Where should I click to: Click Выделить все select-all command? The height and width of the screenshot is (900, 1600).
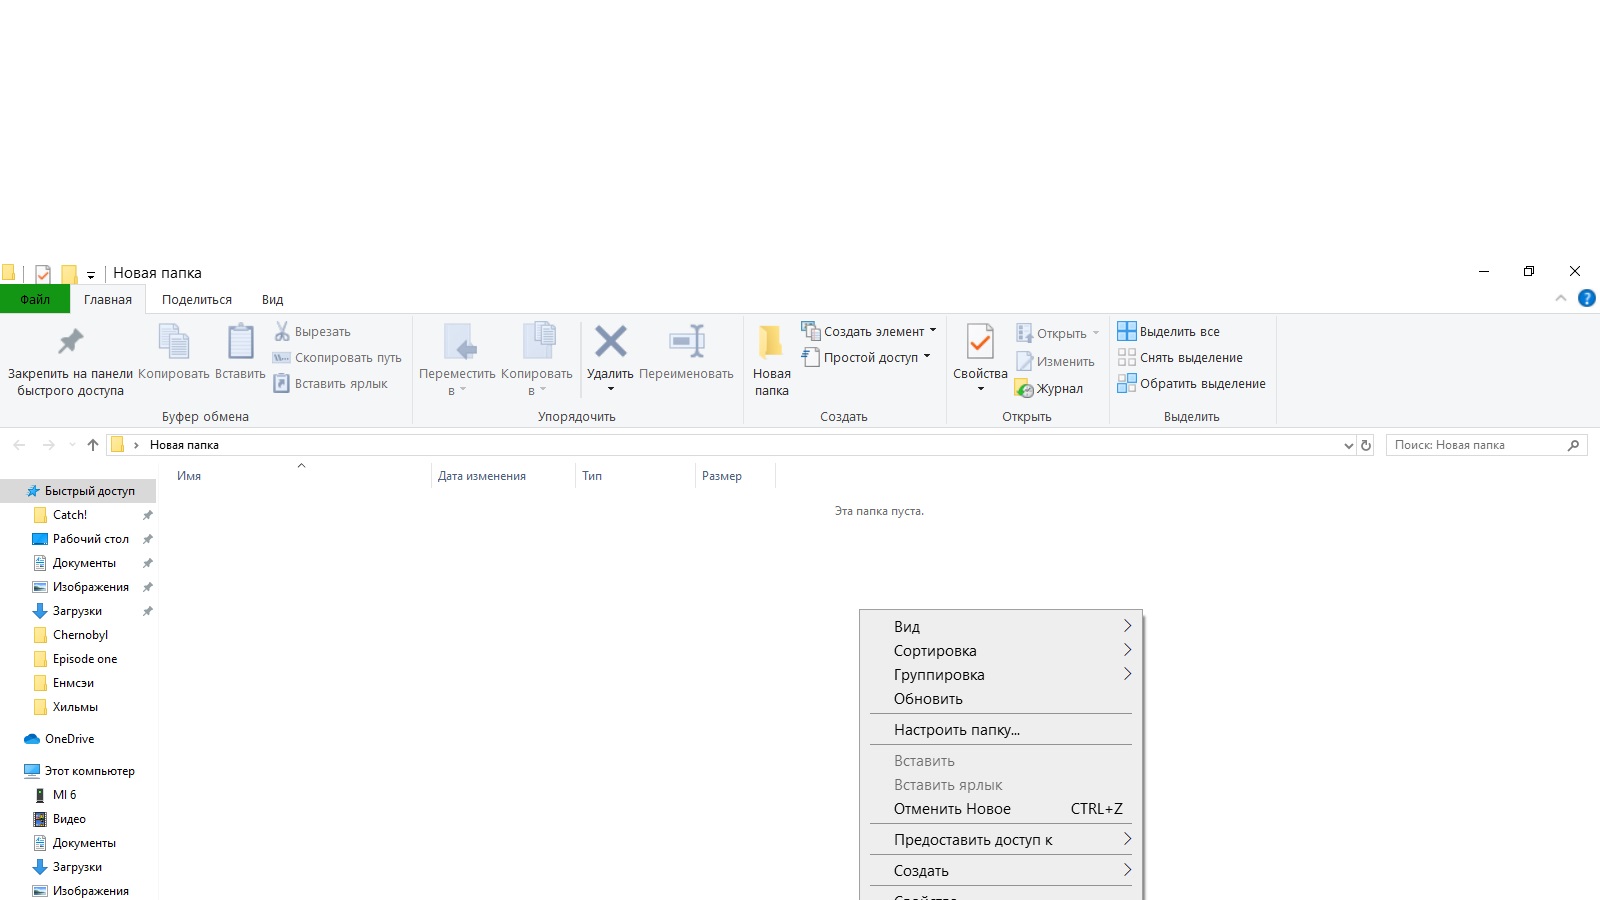pyautogui.click(x=1168, y=332)
